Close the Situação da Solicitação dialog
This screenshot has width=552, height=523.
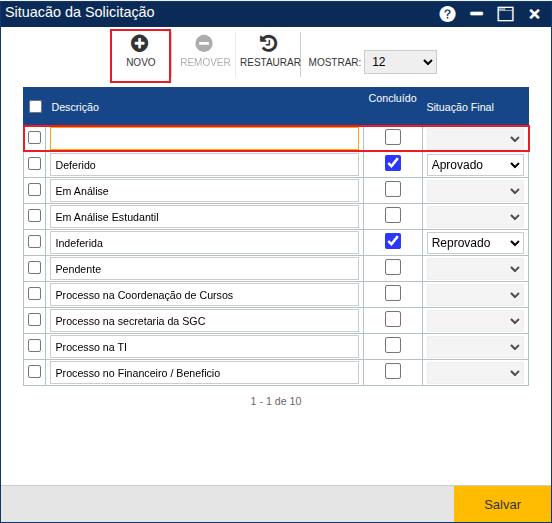[534, 14]
